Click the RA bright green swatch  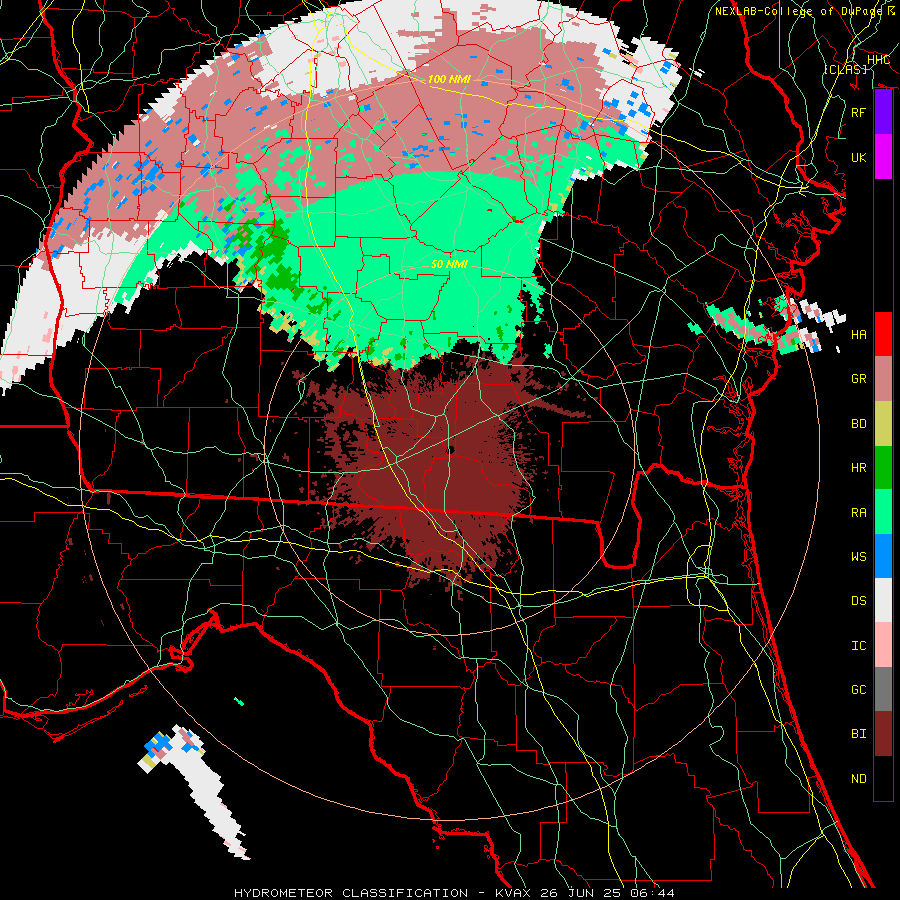pos(883,512)
